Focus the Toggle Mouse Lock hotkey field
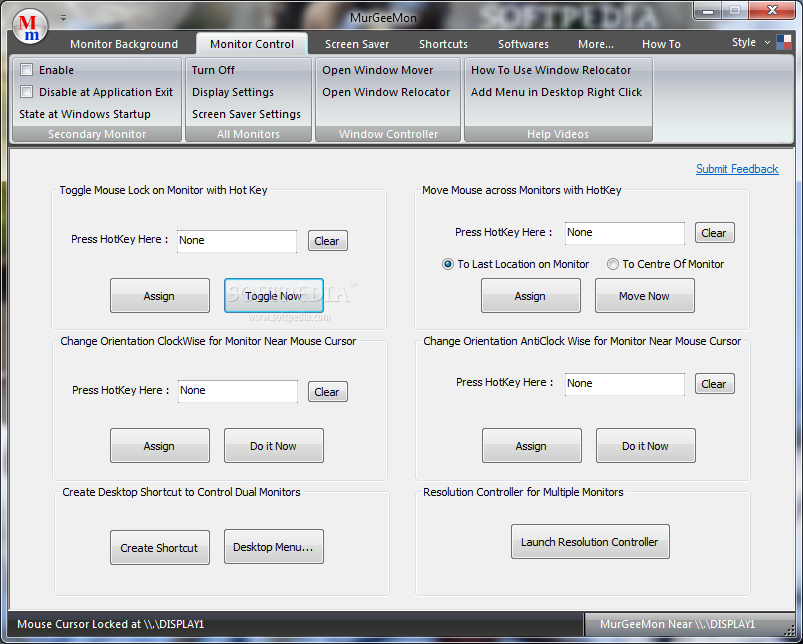Screen dimensions: 803x644 237,241
